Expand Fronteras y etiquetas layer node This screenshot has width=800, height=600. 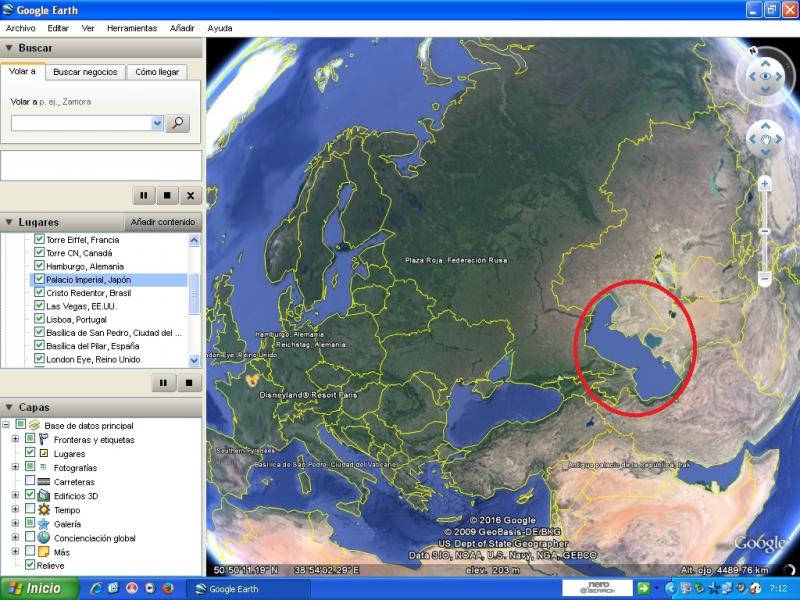[x=15, y=439]
